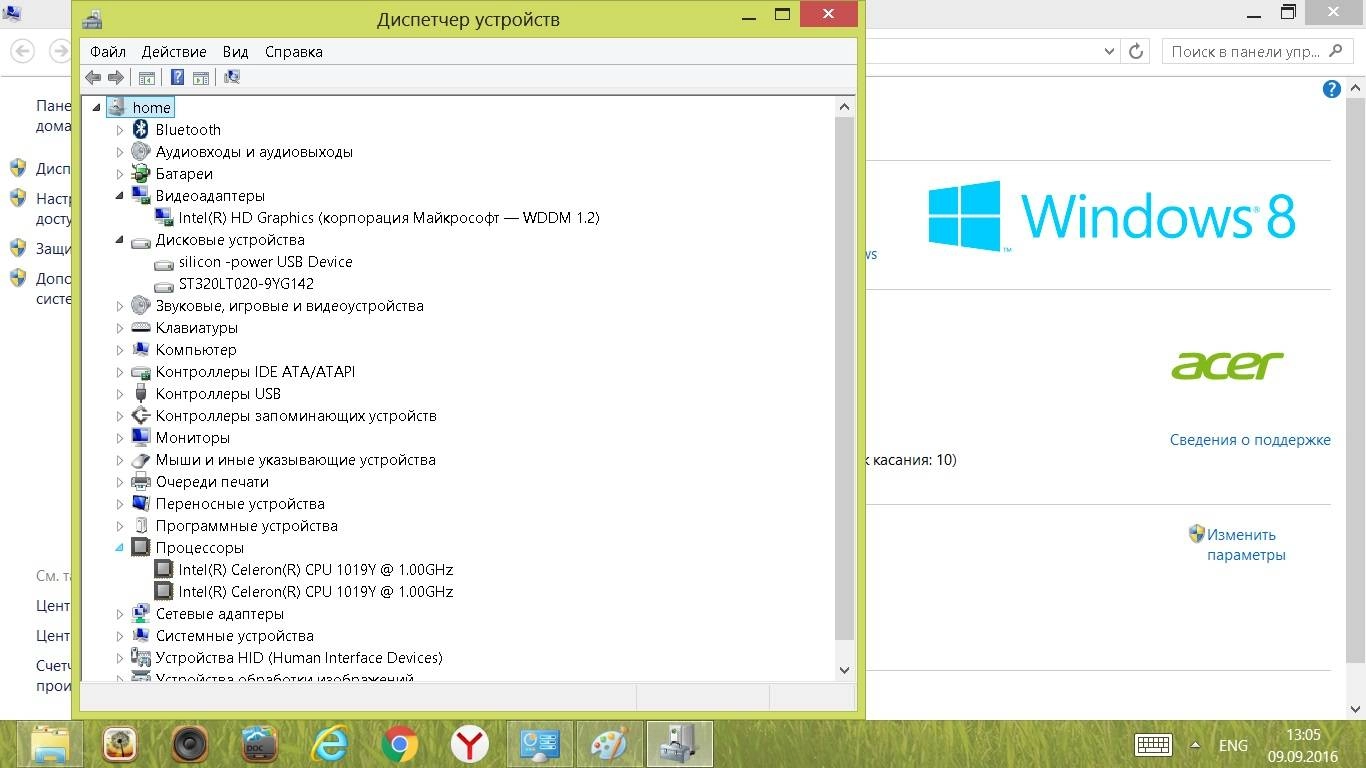The width and height of the screenshot is (1366, 768).
Task: Open the Файл menu
Action: (108, 51)
